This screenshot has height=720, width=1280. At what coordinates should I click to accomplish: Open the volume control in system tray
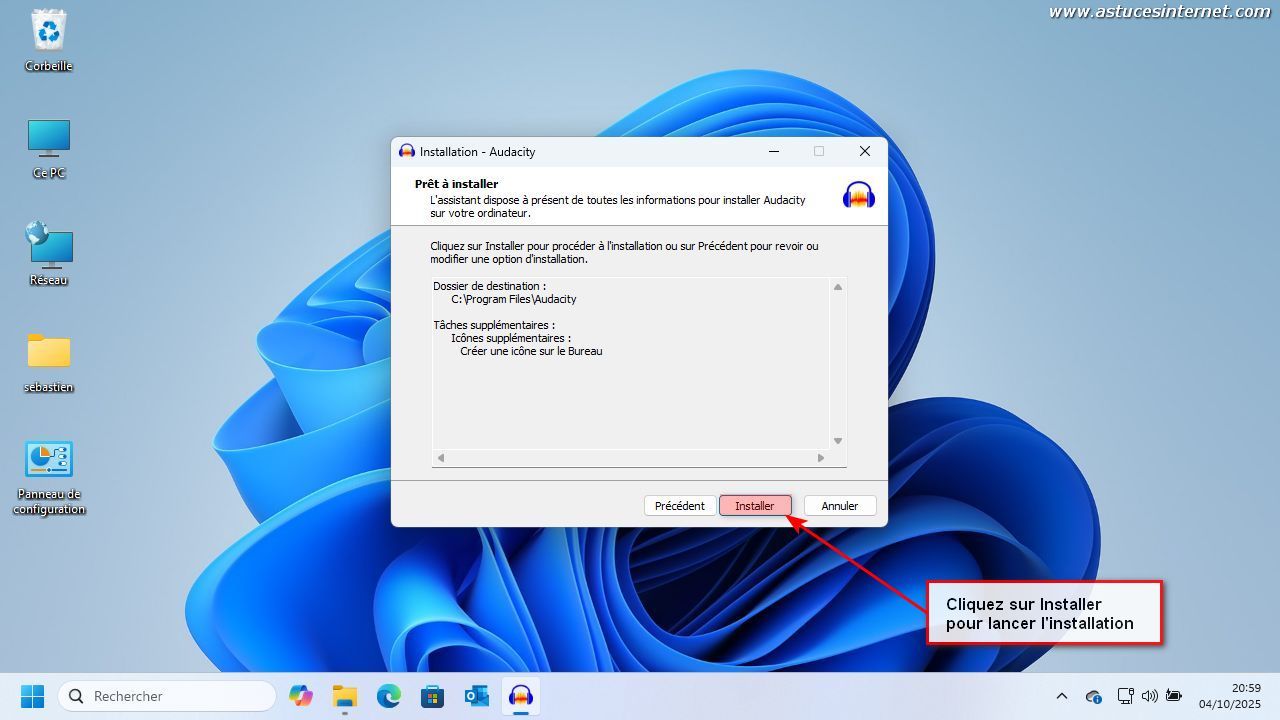click(x=1149, y=696)
